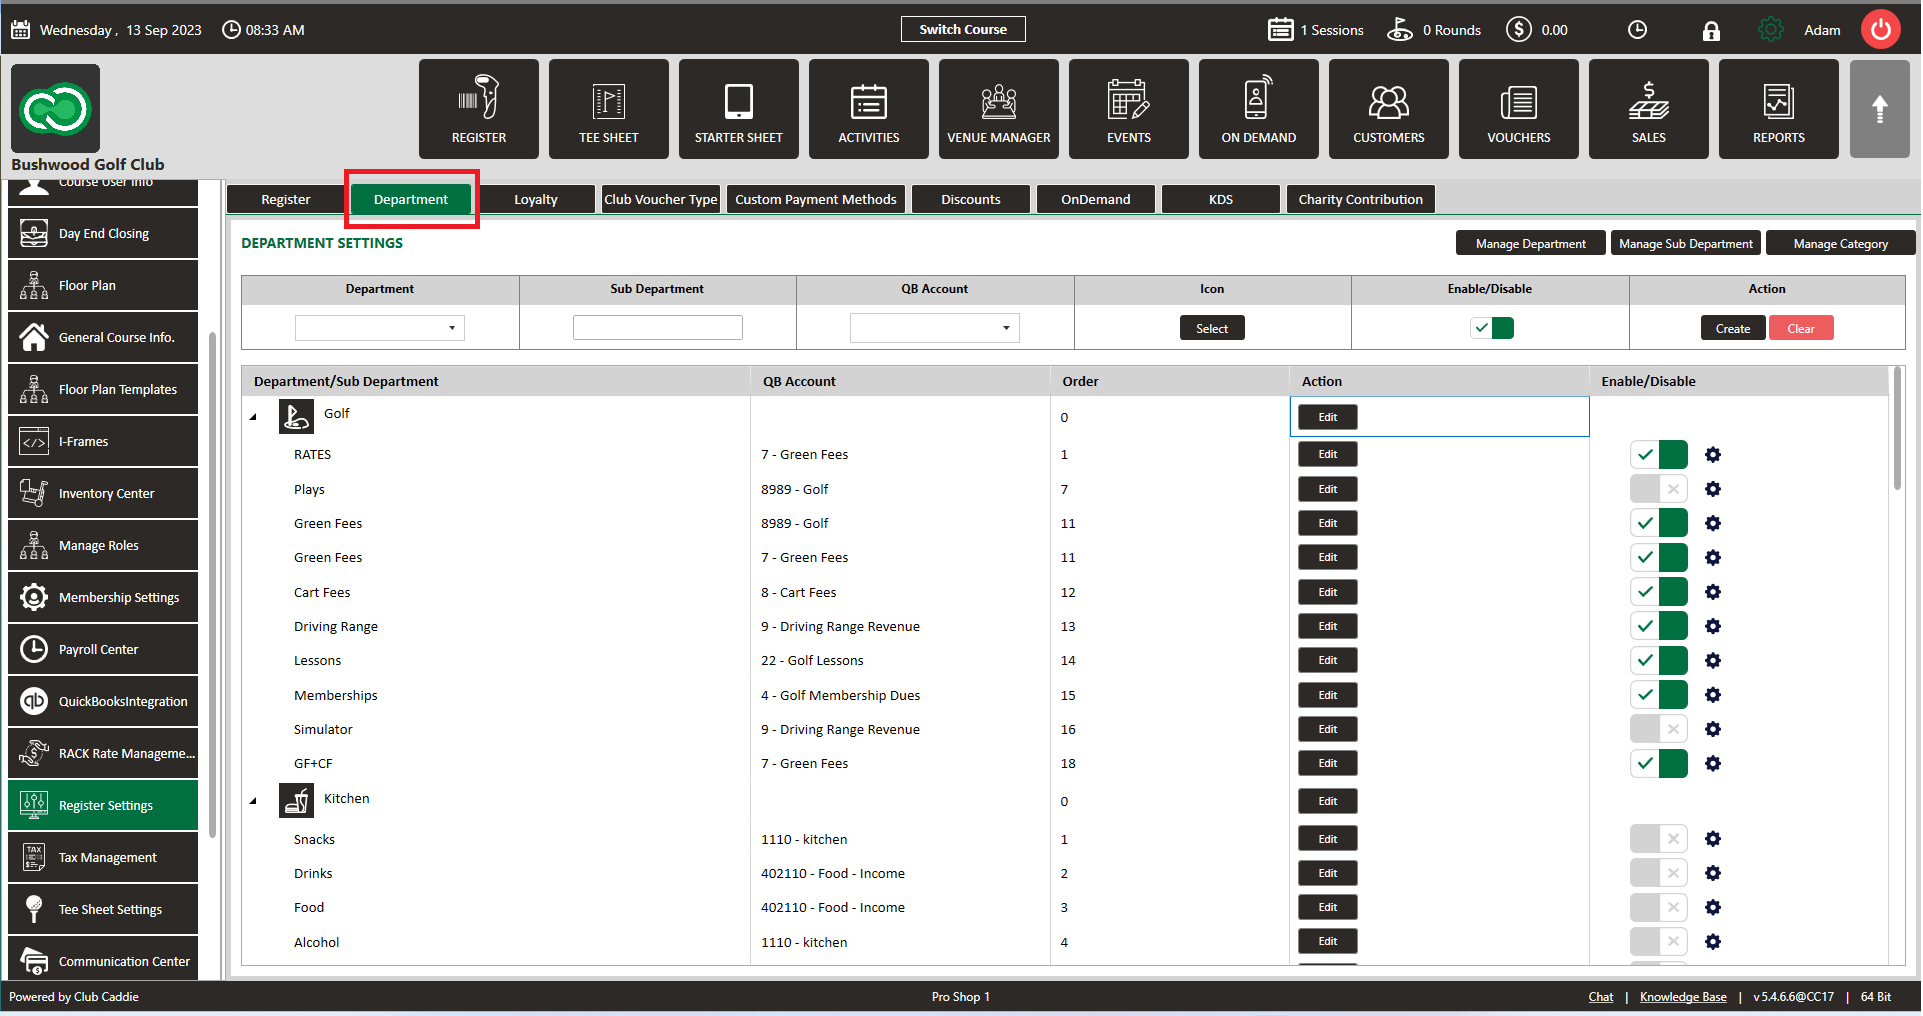Screen dimensions: 1923x1016
Task: Open the Reports module
Action: click(1778, 109)
